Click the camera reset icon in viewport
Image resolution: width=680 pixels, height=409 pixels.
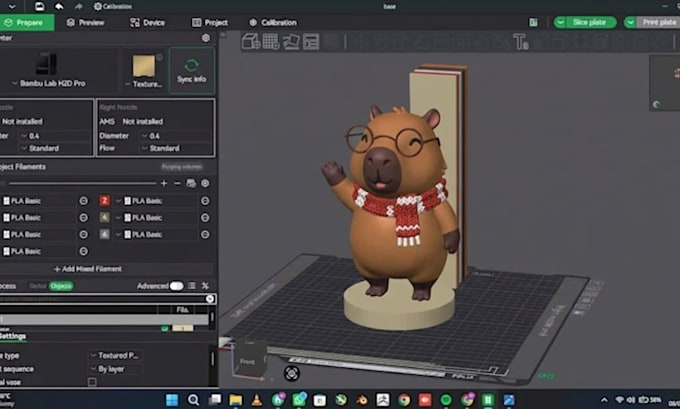point(291,373)
